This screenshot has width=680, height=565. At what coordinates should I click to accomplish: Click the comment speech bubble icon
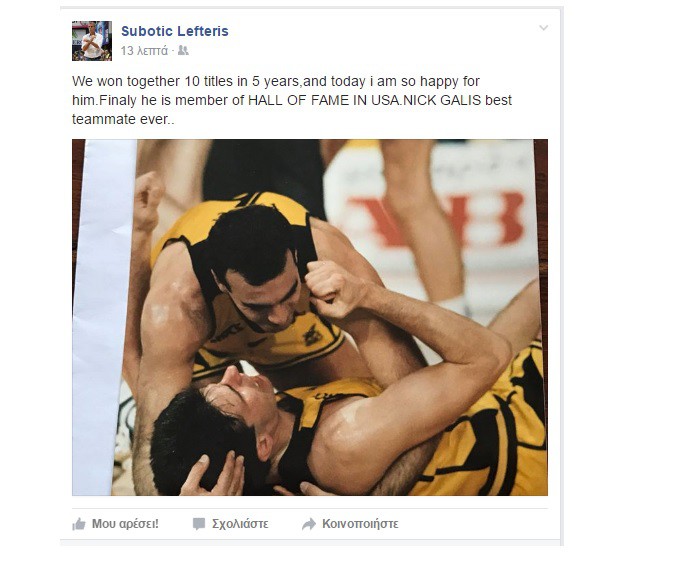(x=199, y=524)
